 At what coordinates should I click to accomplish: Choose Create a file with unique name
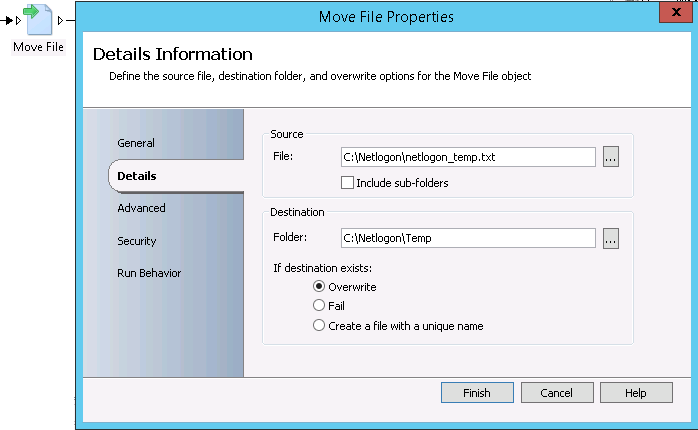[319, 325]
